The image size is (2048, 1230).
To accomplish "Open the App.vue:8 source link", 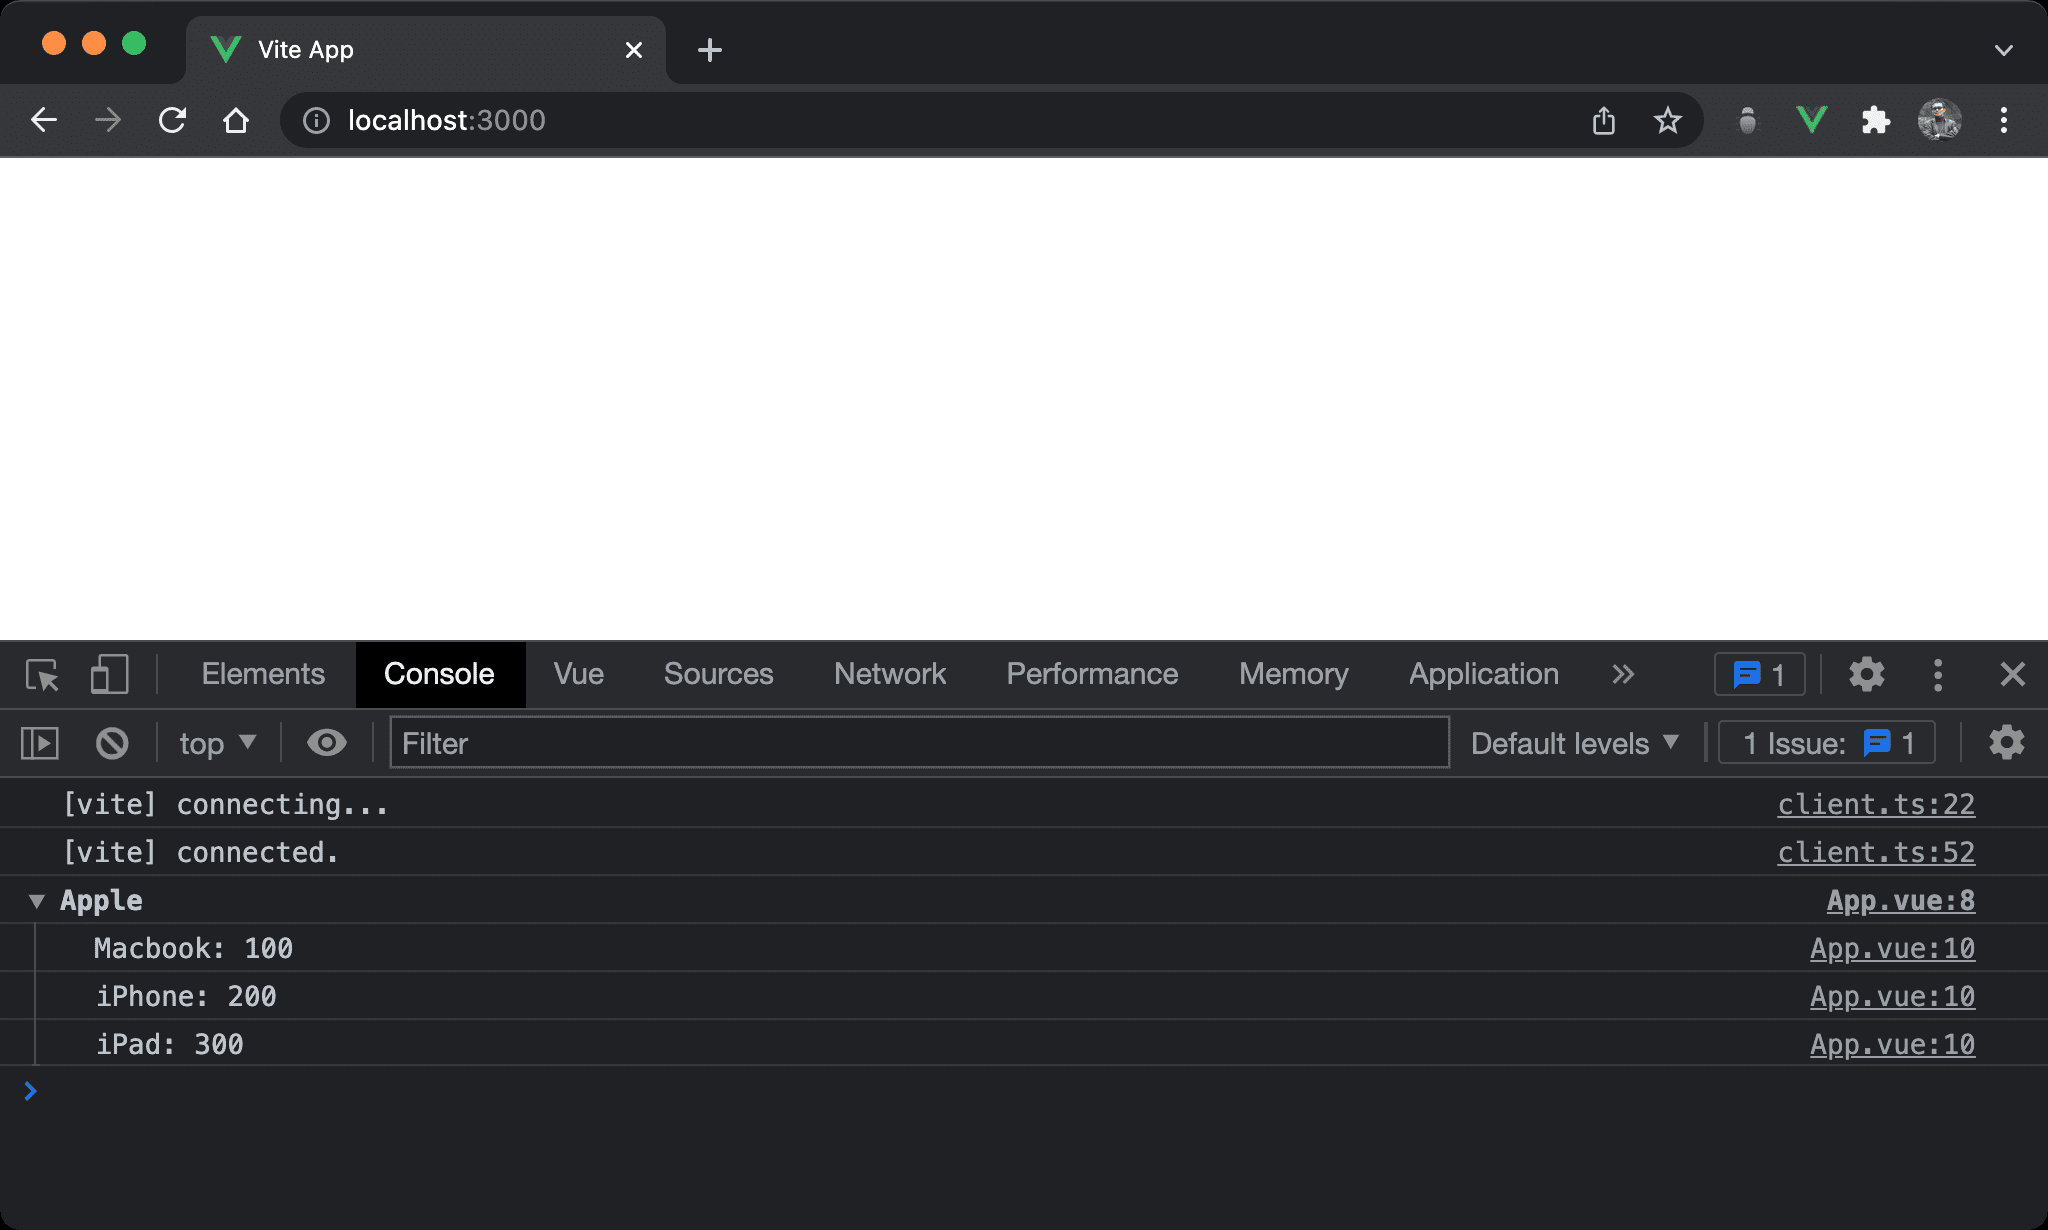I will point(1900,901).
